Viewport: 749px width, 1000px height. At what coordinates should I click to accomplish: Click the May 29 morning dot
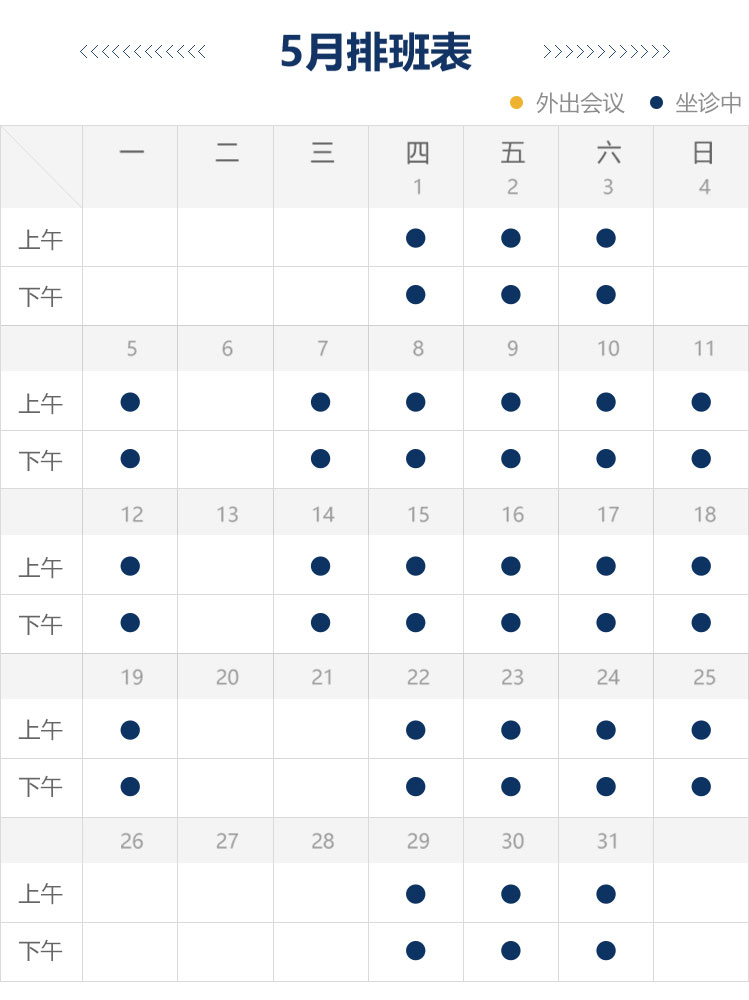click(x=416, y=894)
